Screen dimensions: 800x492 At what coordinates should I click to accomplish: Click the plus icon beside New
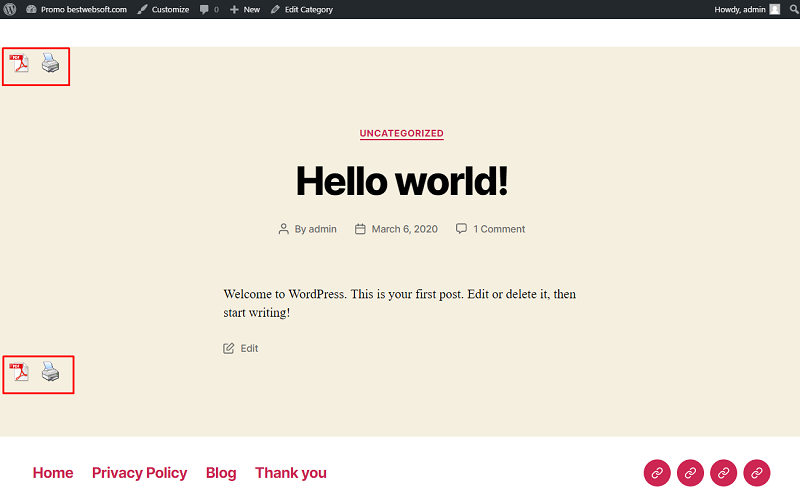pos(234,9)
